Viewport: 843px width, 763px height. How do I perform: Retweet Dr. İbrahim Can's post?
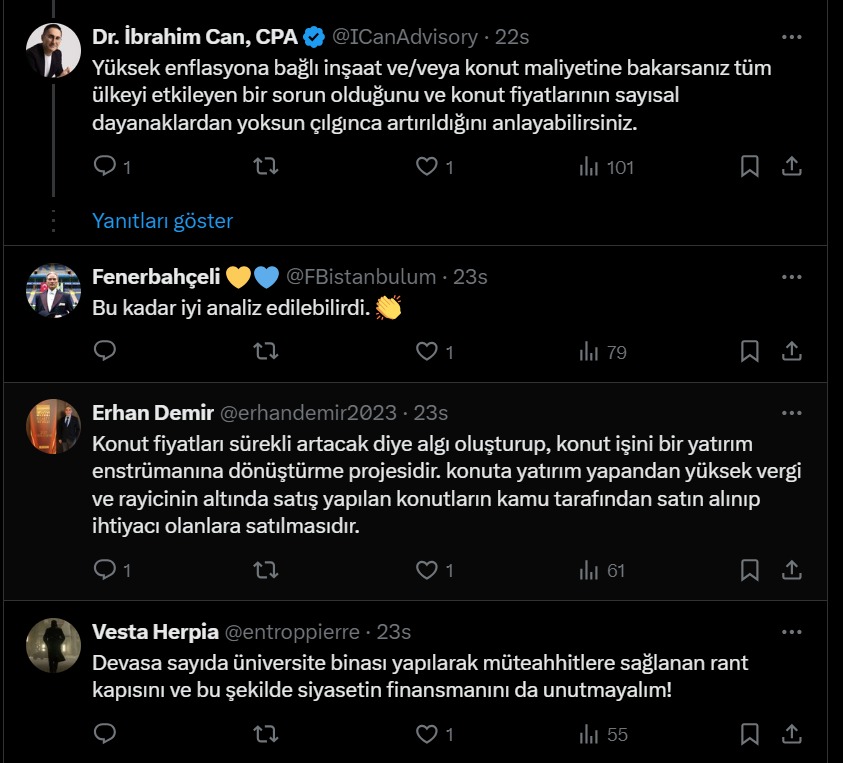(x=266, y=167)
